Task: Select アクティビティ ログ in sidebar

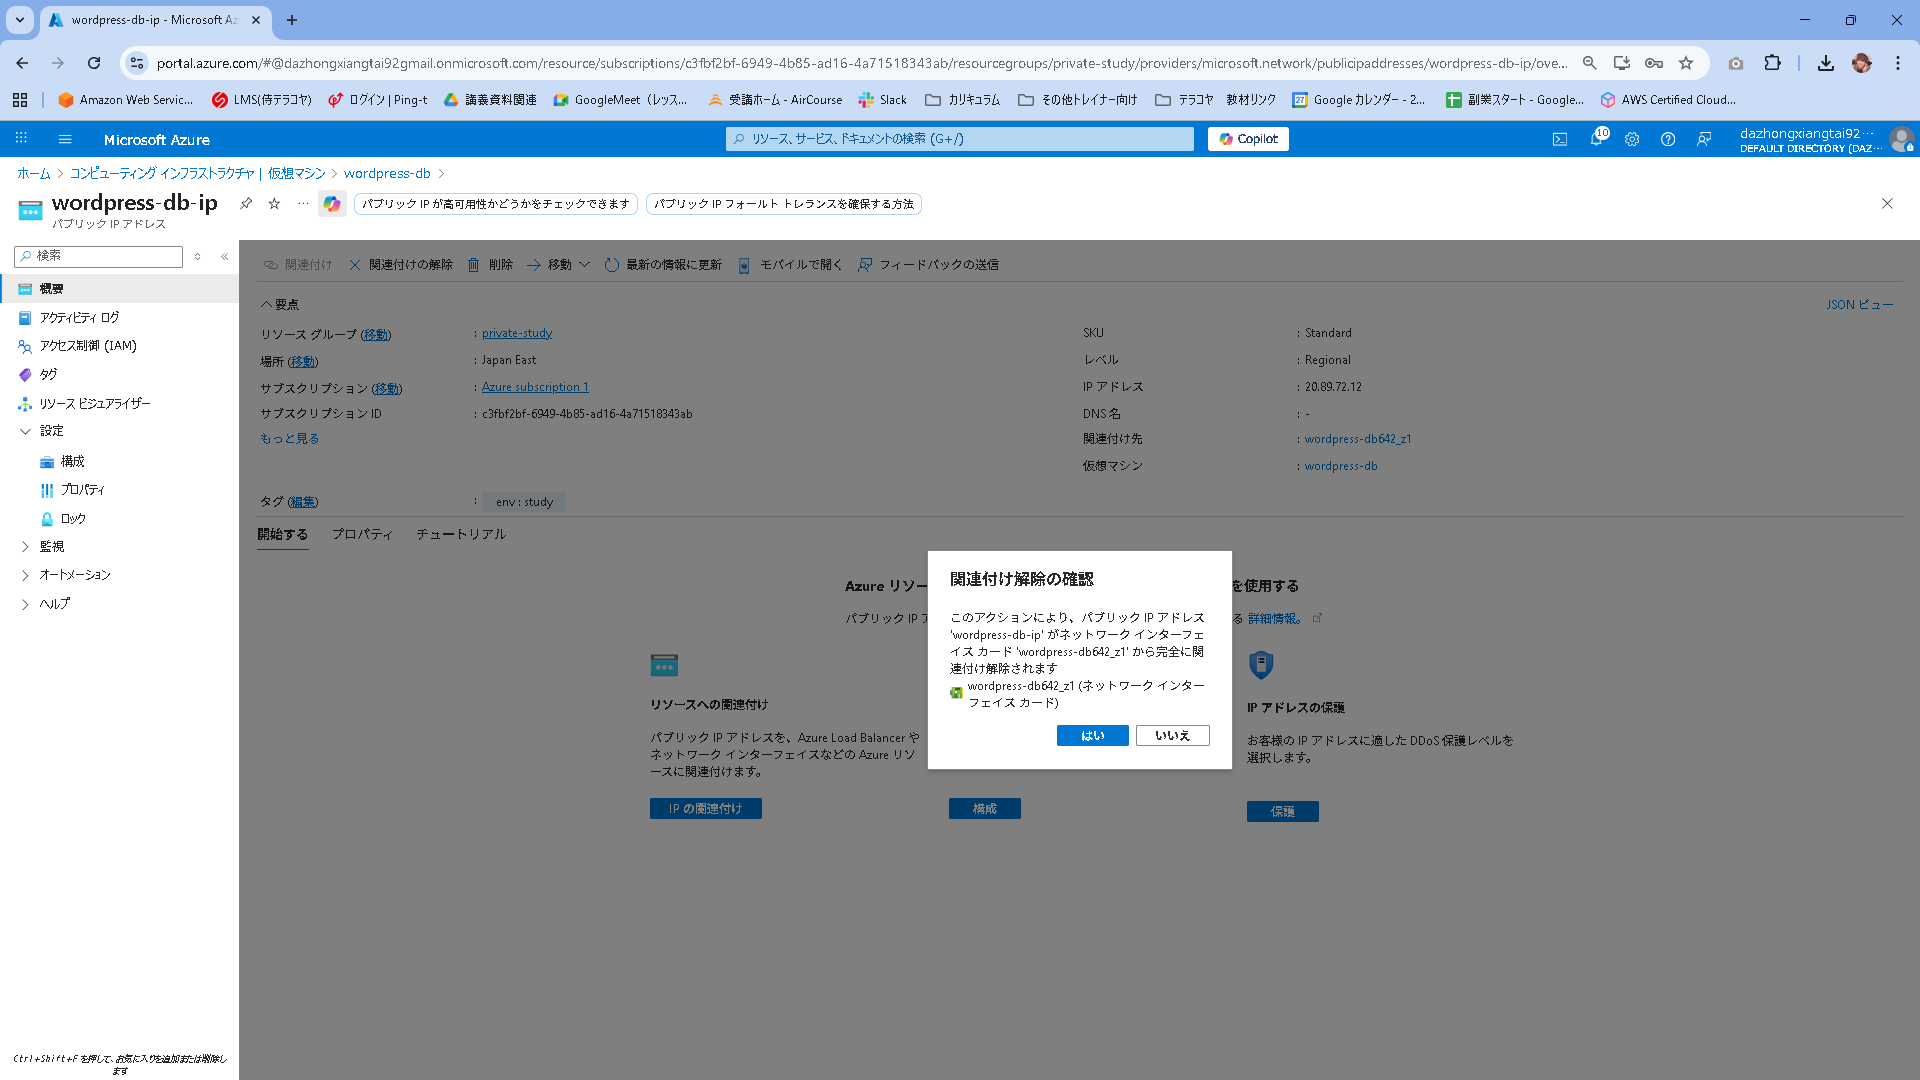Action: pos(79,317)
